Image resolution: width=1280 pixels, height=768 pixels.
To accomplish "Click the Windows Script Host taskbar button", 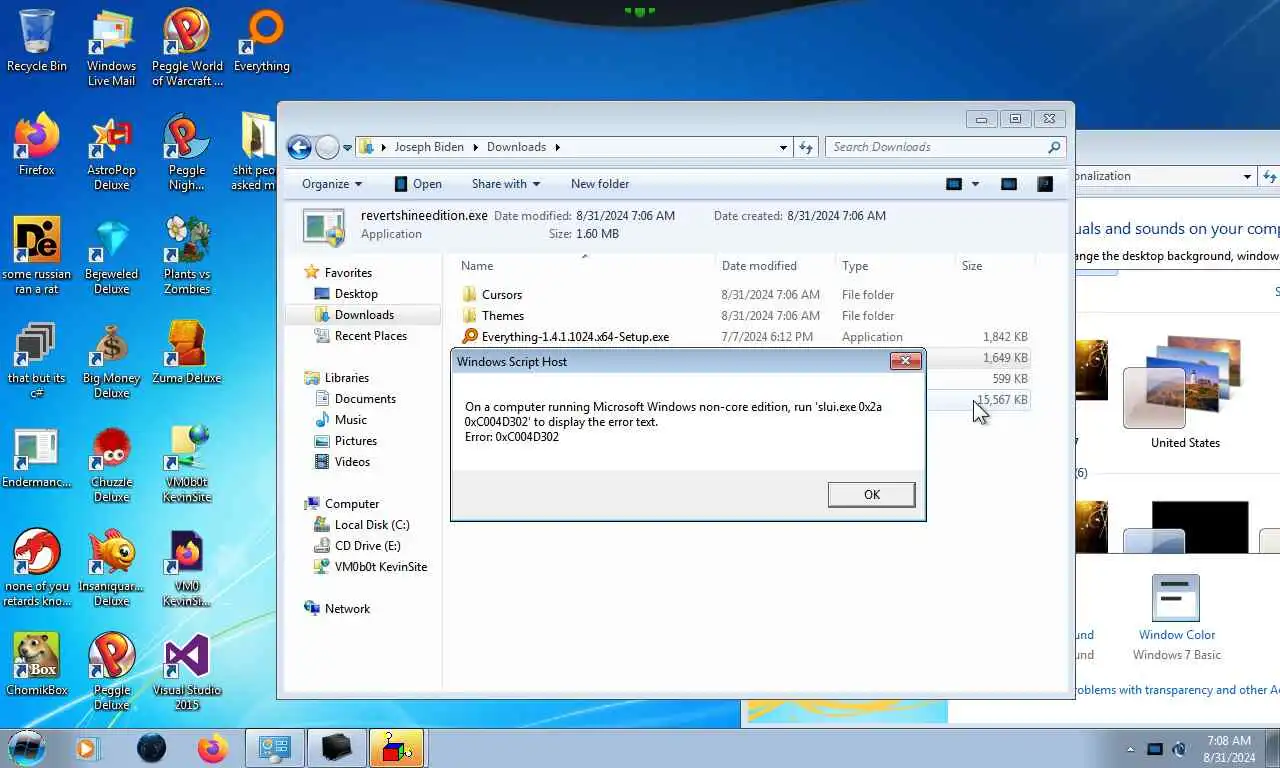I will (x=397, y=748).
